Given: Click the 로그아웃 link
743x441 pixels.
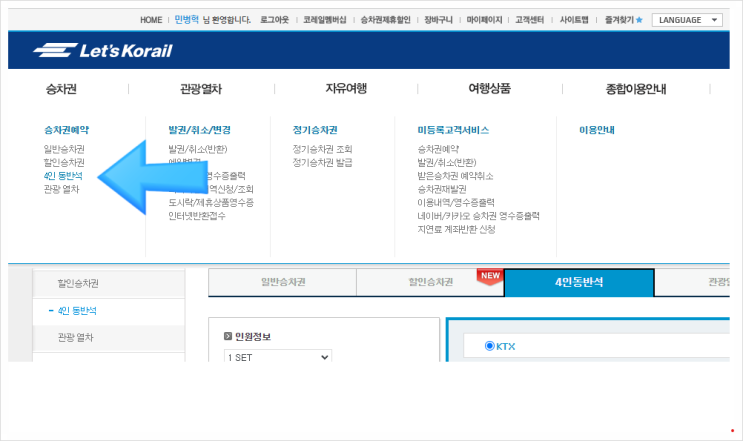Looking at the screenshot, I should 274,20.
